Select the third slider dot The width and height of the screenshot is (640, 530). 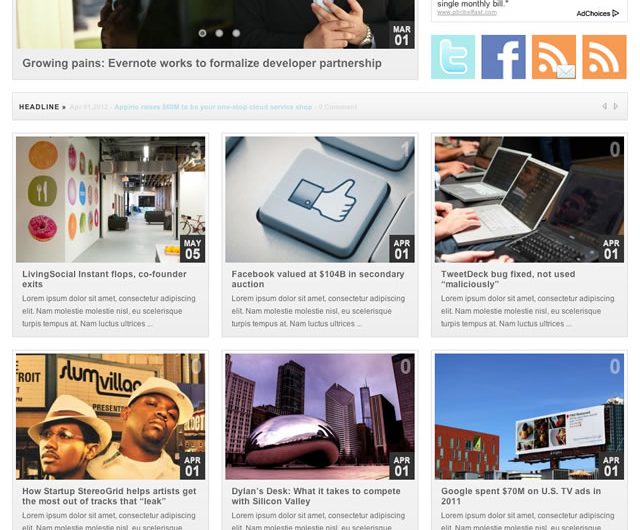click(236, 33)
